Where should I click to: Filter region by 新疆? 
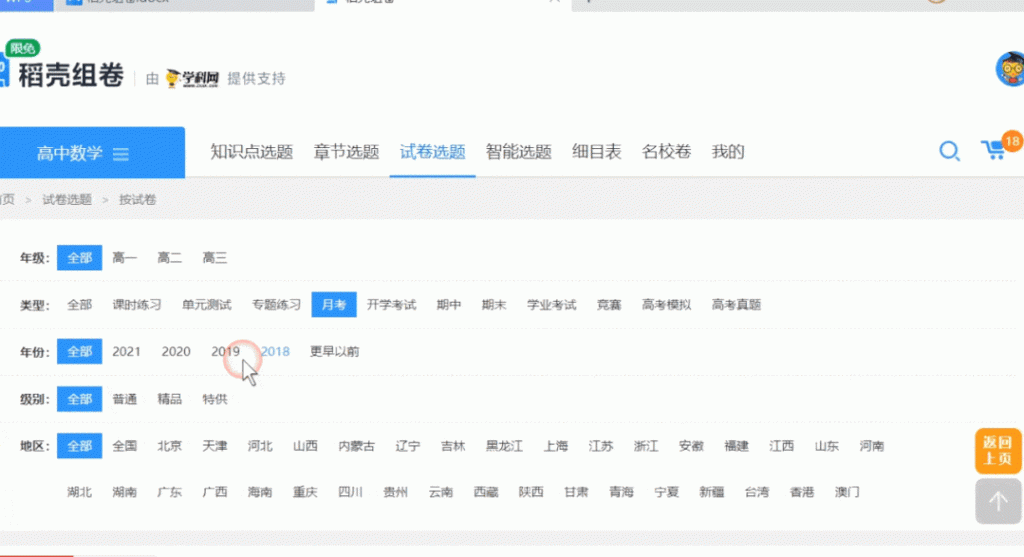(711, 492)
